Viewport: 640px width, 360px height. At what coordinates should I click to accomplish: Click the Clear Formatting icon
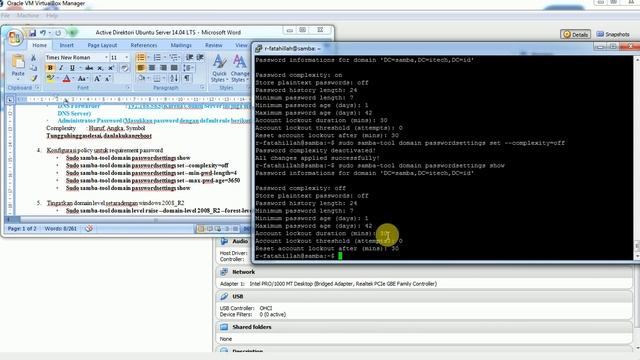coord(124,68)
